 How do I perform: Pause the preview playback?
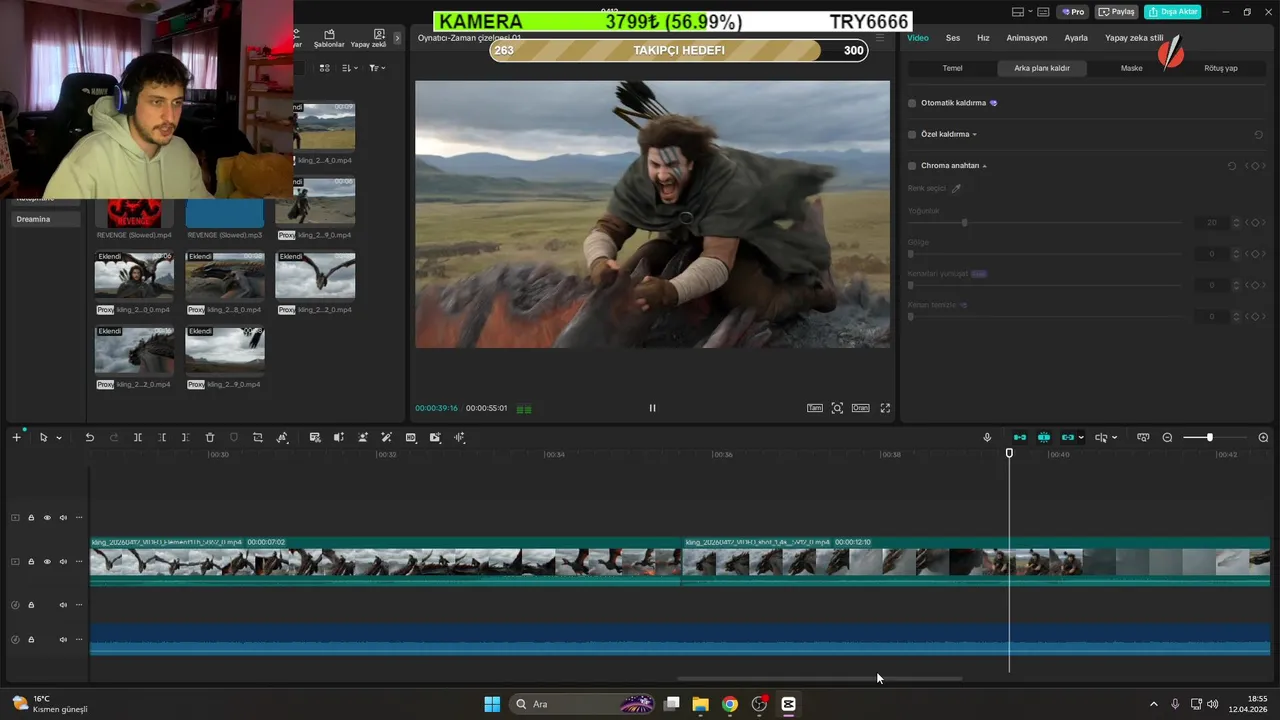click(652, 408)
